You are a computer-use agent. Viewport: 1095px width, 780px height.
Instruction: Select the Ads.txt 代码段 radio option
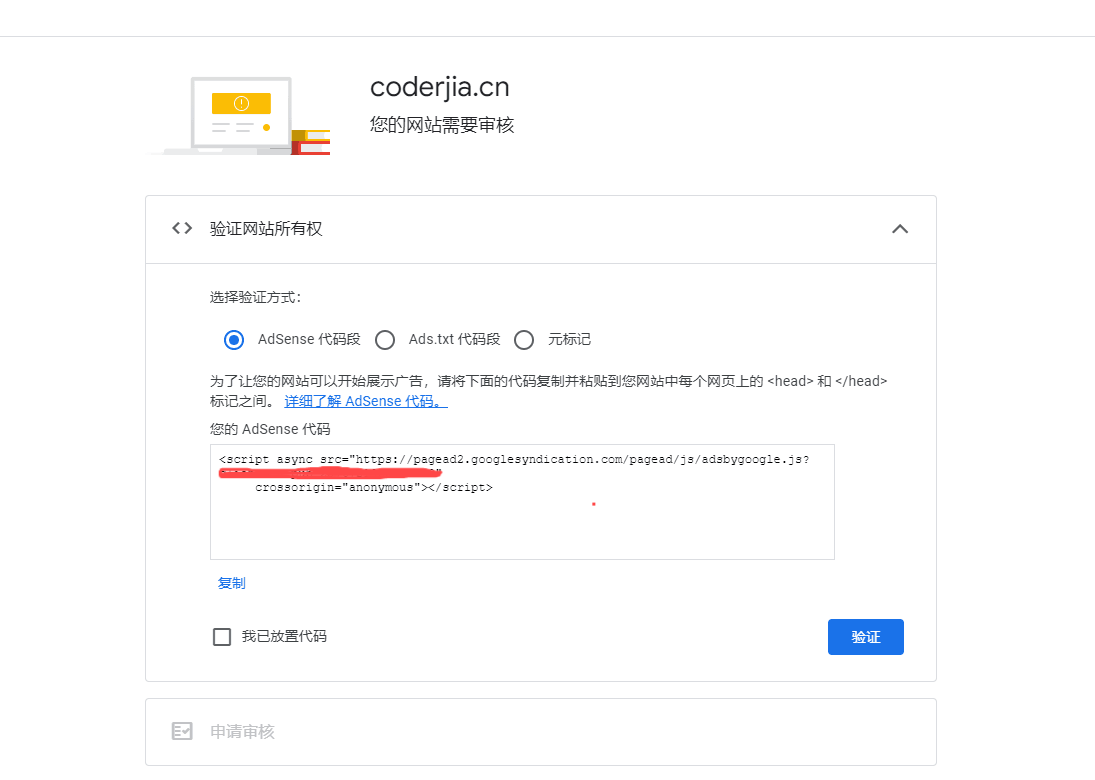(x=385, y=340)
